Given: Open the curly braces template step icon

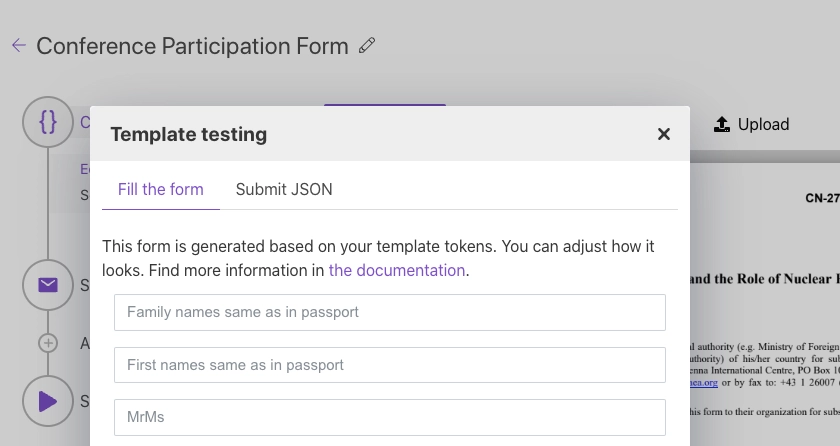Looking at the screenshot, I should (x=48, y=122).
